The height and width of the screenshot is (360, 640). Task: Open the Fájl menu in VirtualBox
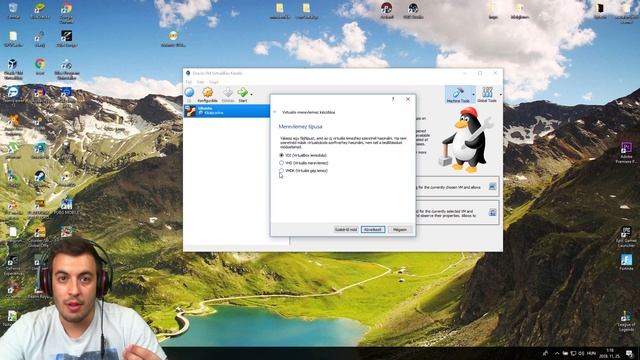(189, 82)
